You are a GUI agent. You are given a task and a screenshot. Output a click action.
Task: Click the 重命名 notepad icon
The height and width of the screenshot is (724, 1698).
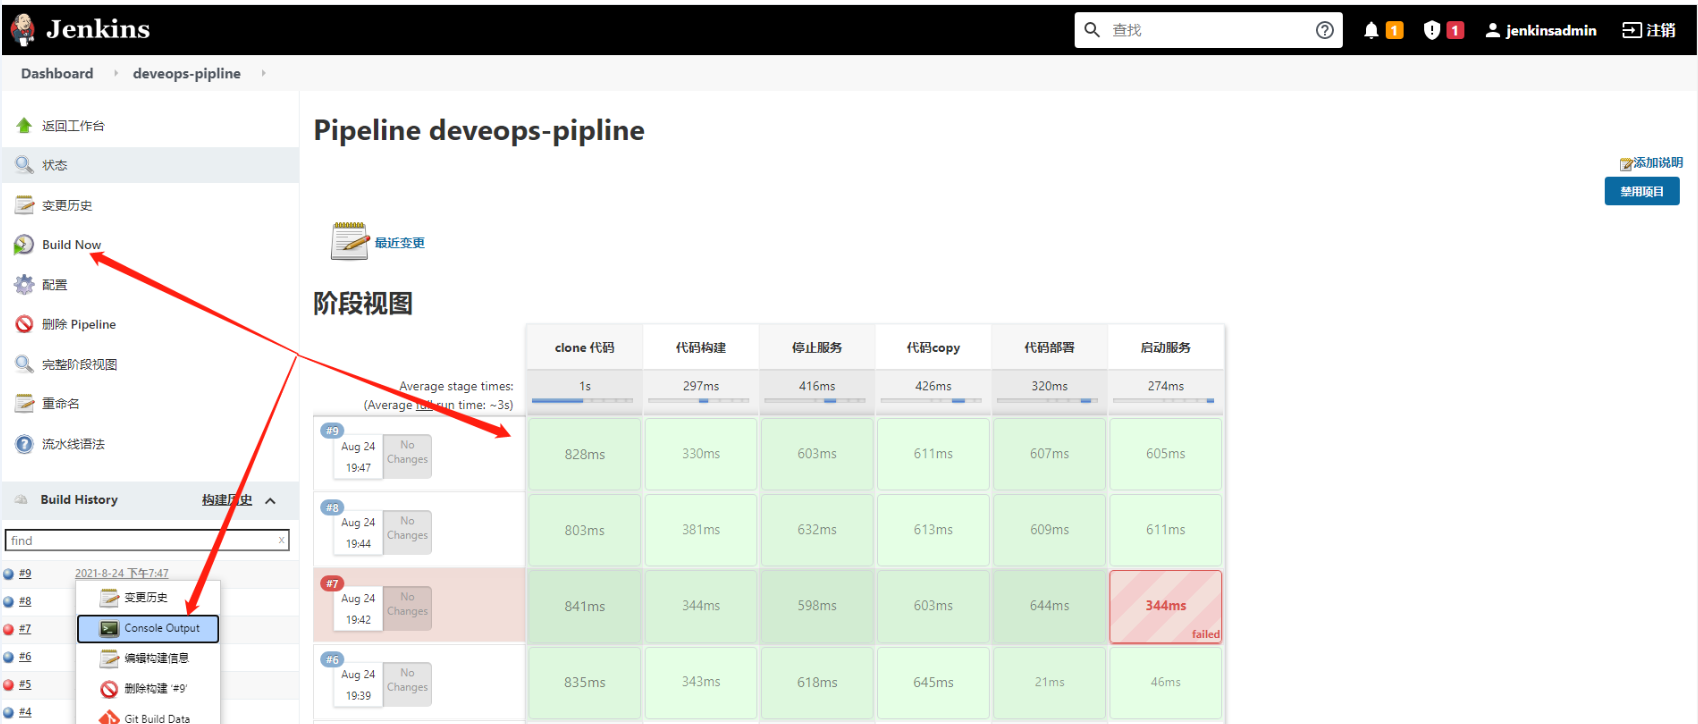(x=24, y=403)
